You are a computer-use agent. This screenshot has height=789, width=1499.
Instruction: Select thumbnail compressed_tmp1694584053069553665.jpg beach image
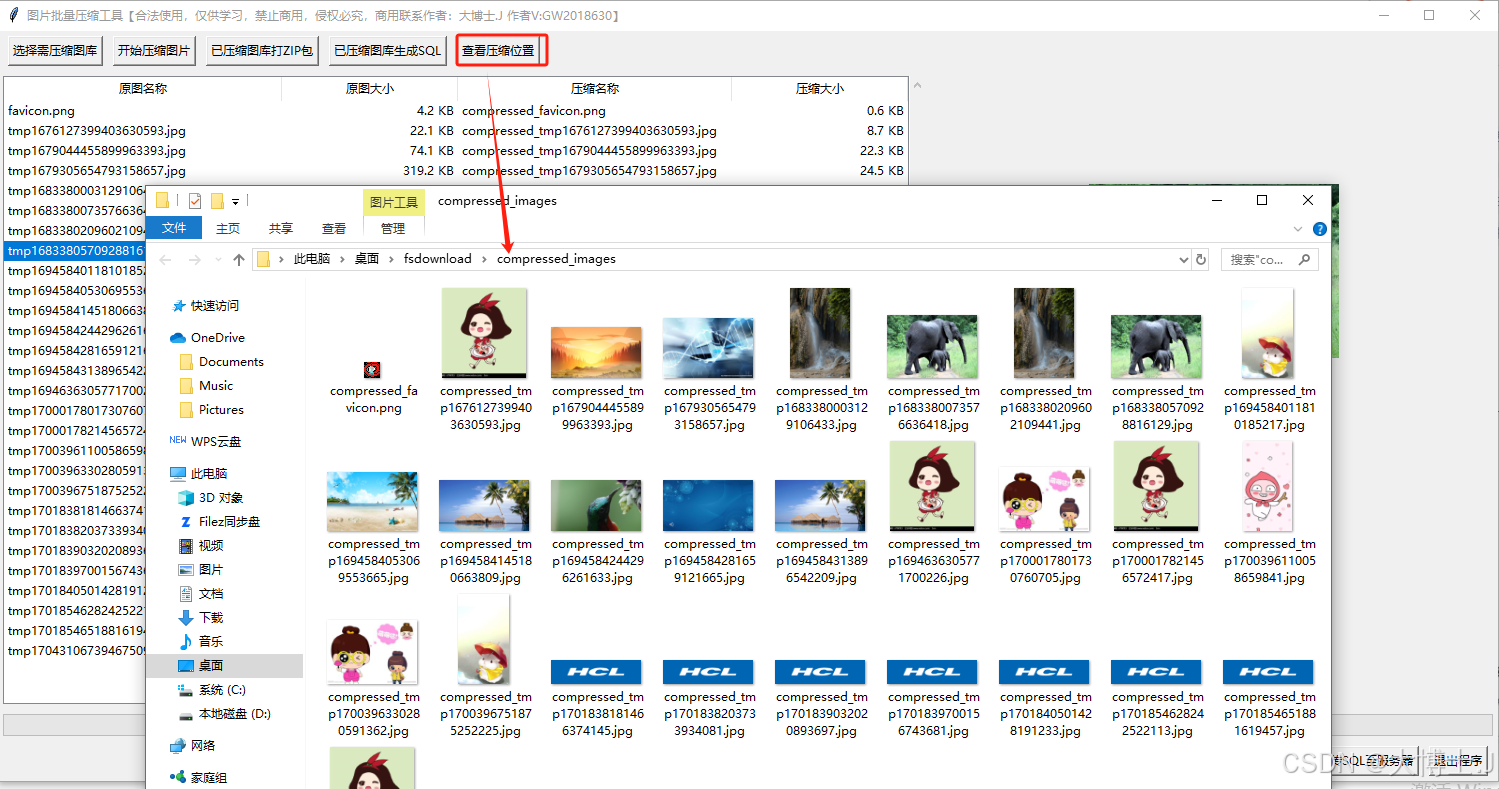pyautogui.click(x=372, y=501)
